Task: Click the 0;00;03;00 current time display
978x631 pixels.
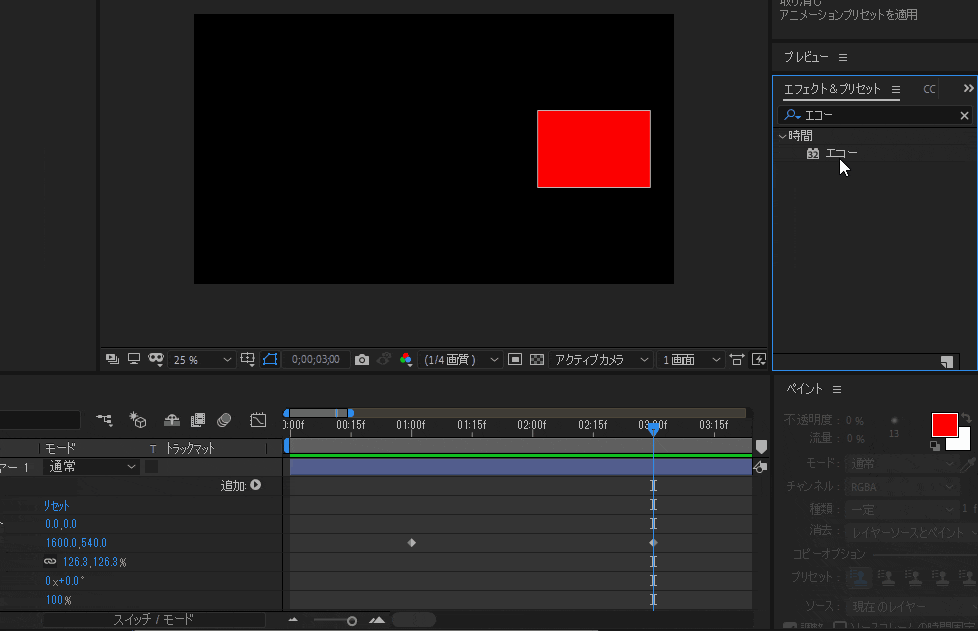Action: 316,360
